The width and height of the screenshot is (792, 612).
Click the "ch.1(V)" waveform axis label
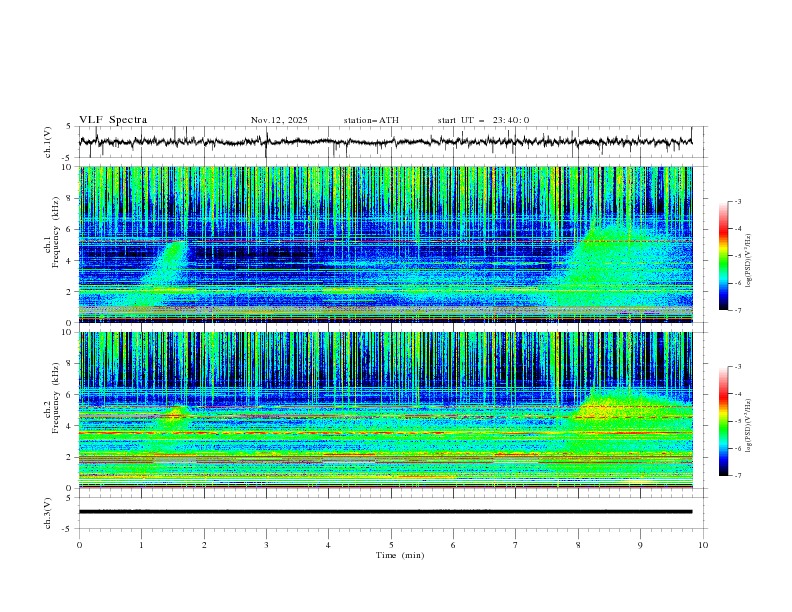[x=48, y=142]
